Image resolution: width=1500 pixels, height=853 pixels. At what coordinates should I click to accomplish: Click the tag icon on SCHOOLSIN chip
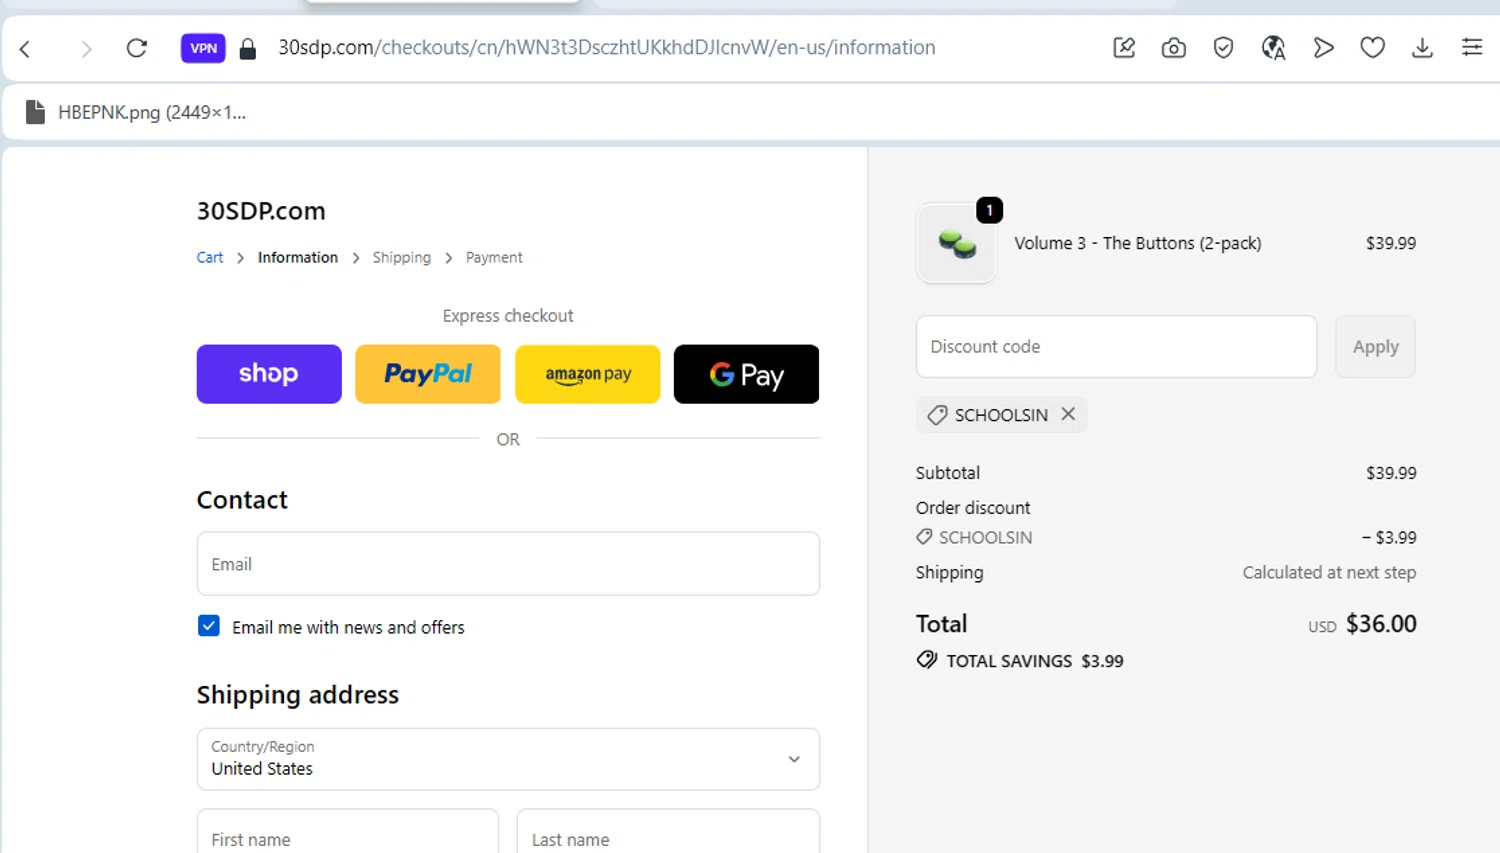937,415
